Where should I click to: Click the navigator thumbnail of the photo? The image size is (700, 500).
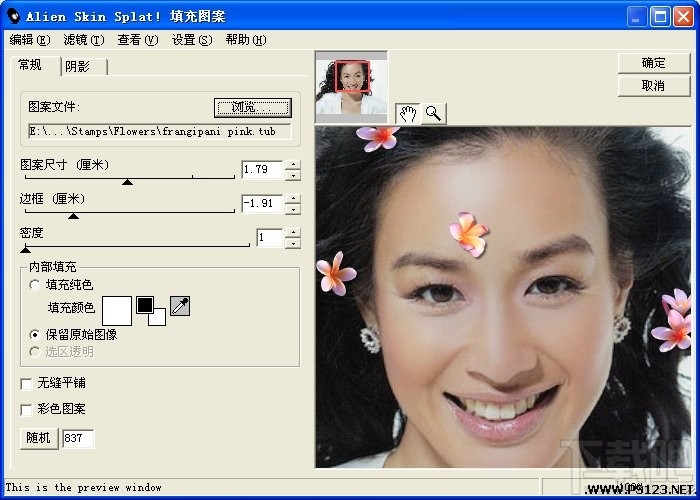pyautogui.click(x=351, y=87)
